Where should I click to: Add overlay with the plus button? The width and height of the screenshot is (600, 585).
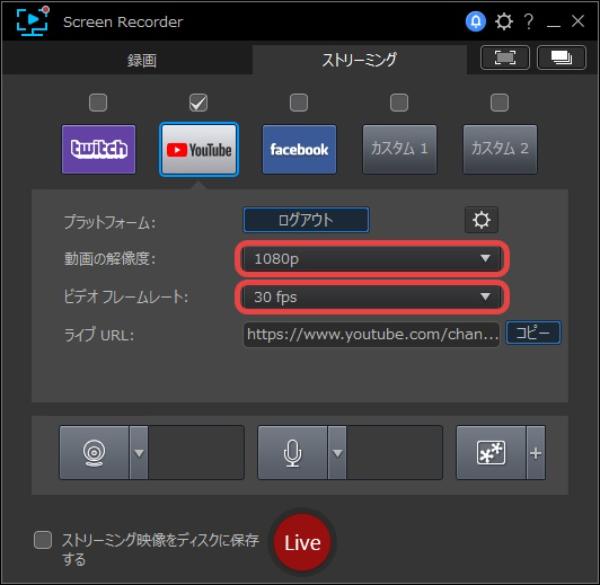(x=536, y=453)
